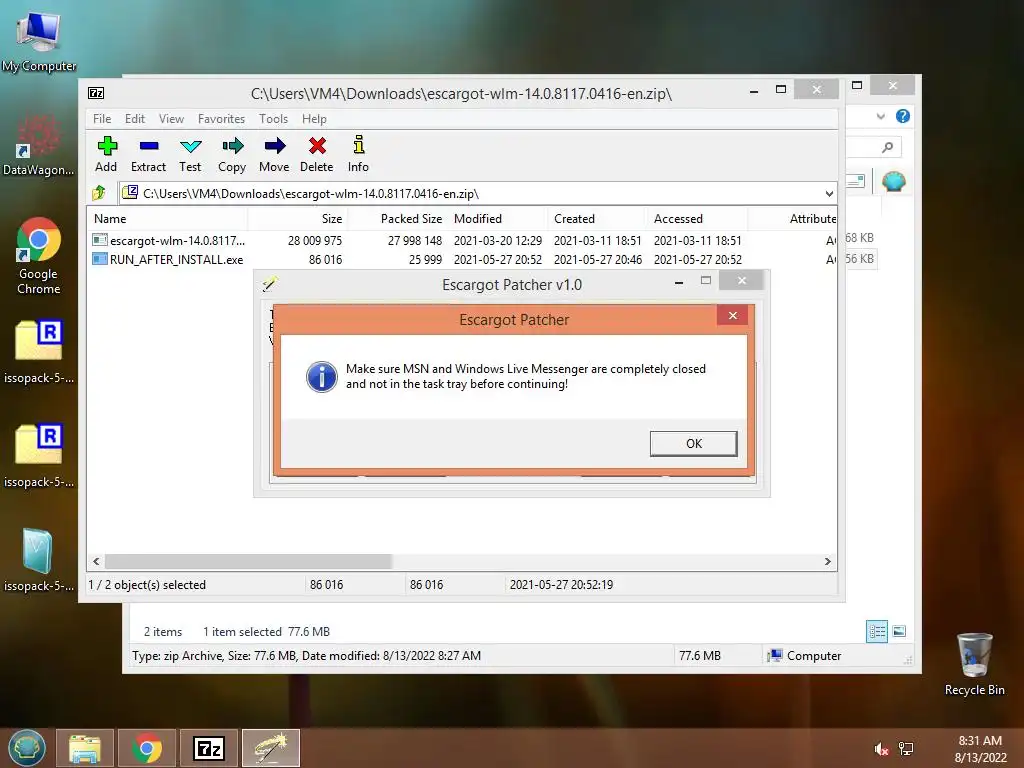This screenshot has width=1024, height=768.
Task: Click the Info toolbar icon
Action: pyautogui.click(x=358, y=155)
